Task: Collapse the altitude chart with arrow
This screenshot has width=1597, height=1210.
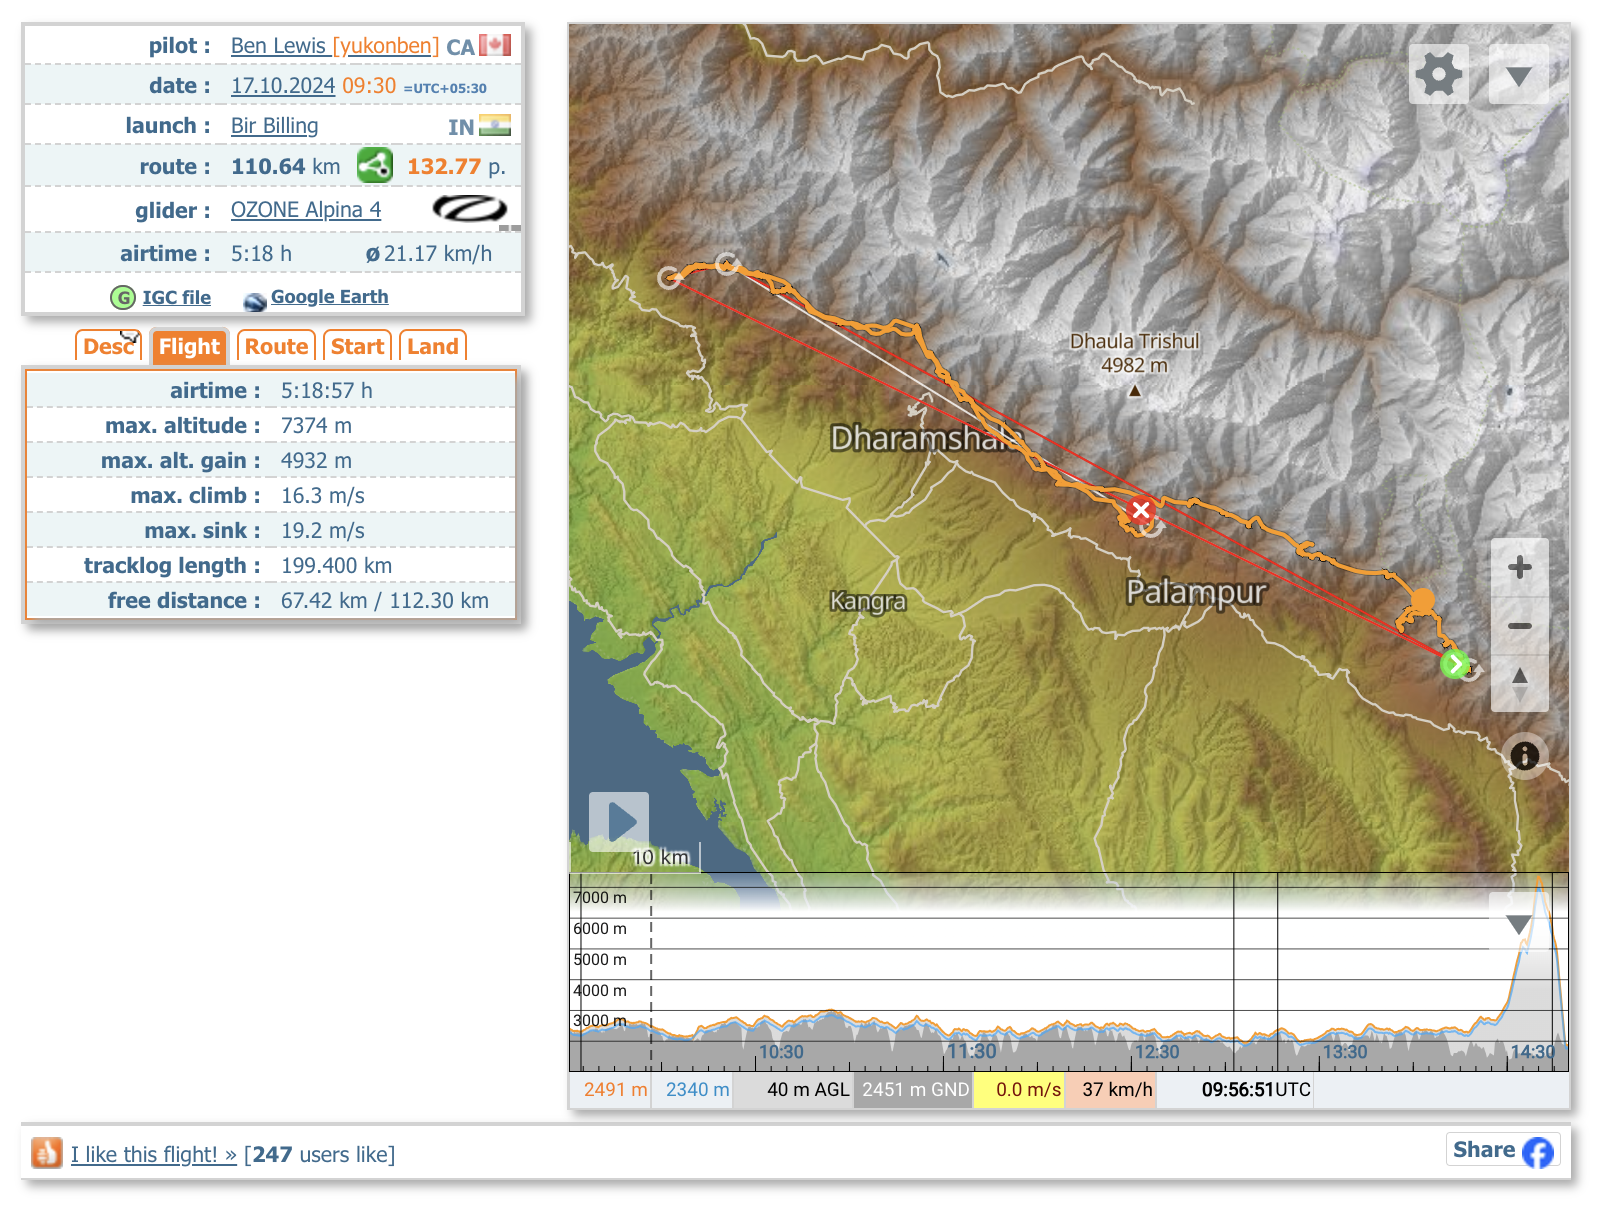Action: click(x=1518, y=924)
